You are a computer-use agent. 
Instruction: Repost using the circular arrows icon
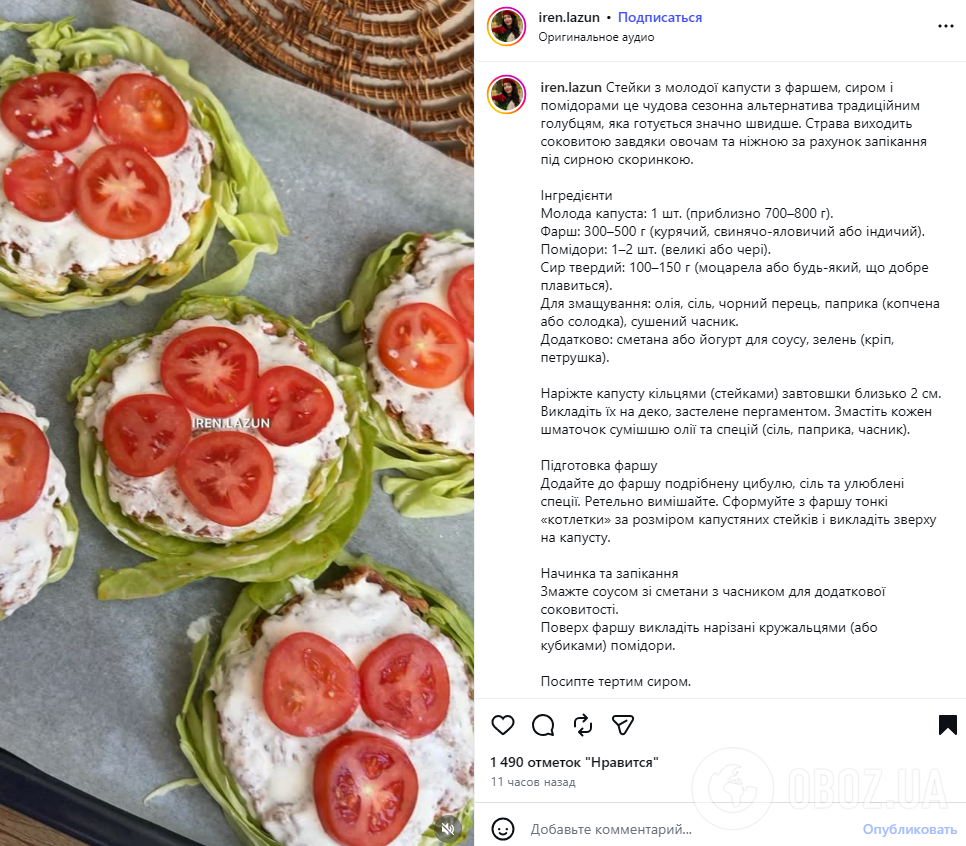click(x=583, y=725)
